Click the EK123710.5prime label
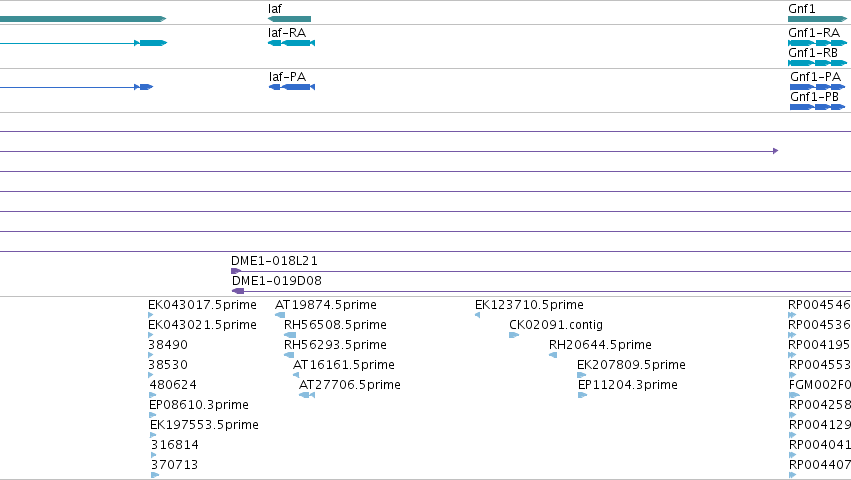 pyautogui.click(x=529, y=305)
